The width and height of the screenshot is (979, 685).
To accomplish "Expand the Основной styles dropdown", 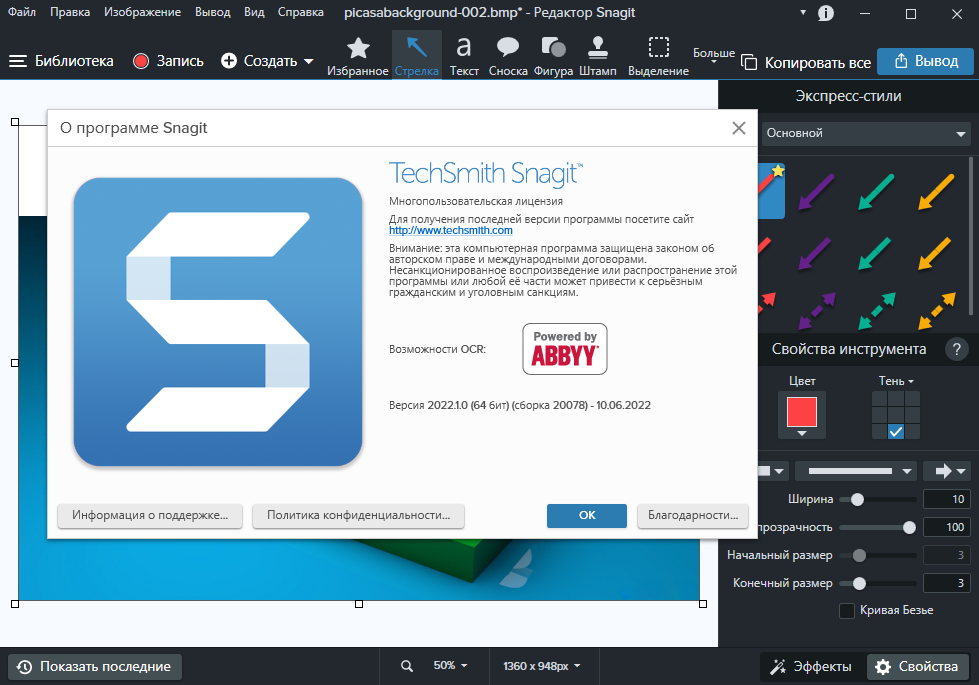I will click(865, 133).
